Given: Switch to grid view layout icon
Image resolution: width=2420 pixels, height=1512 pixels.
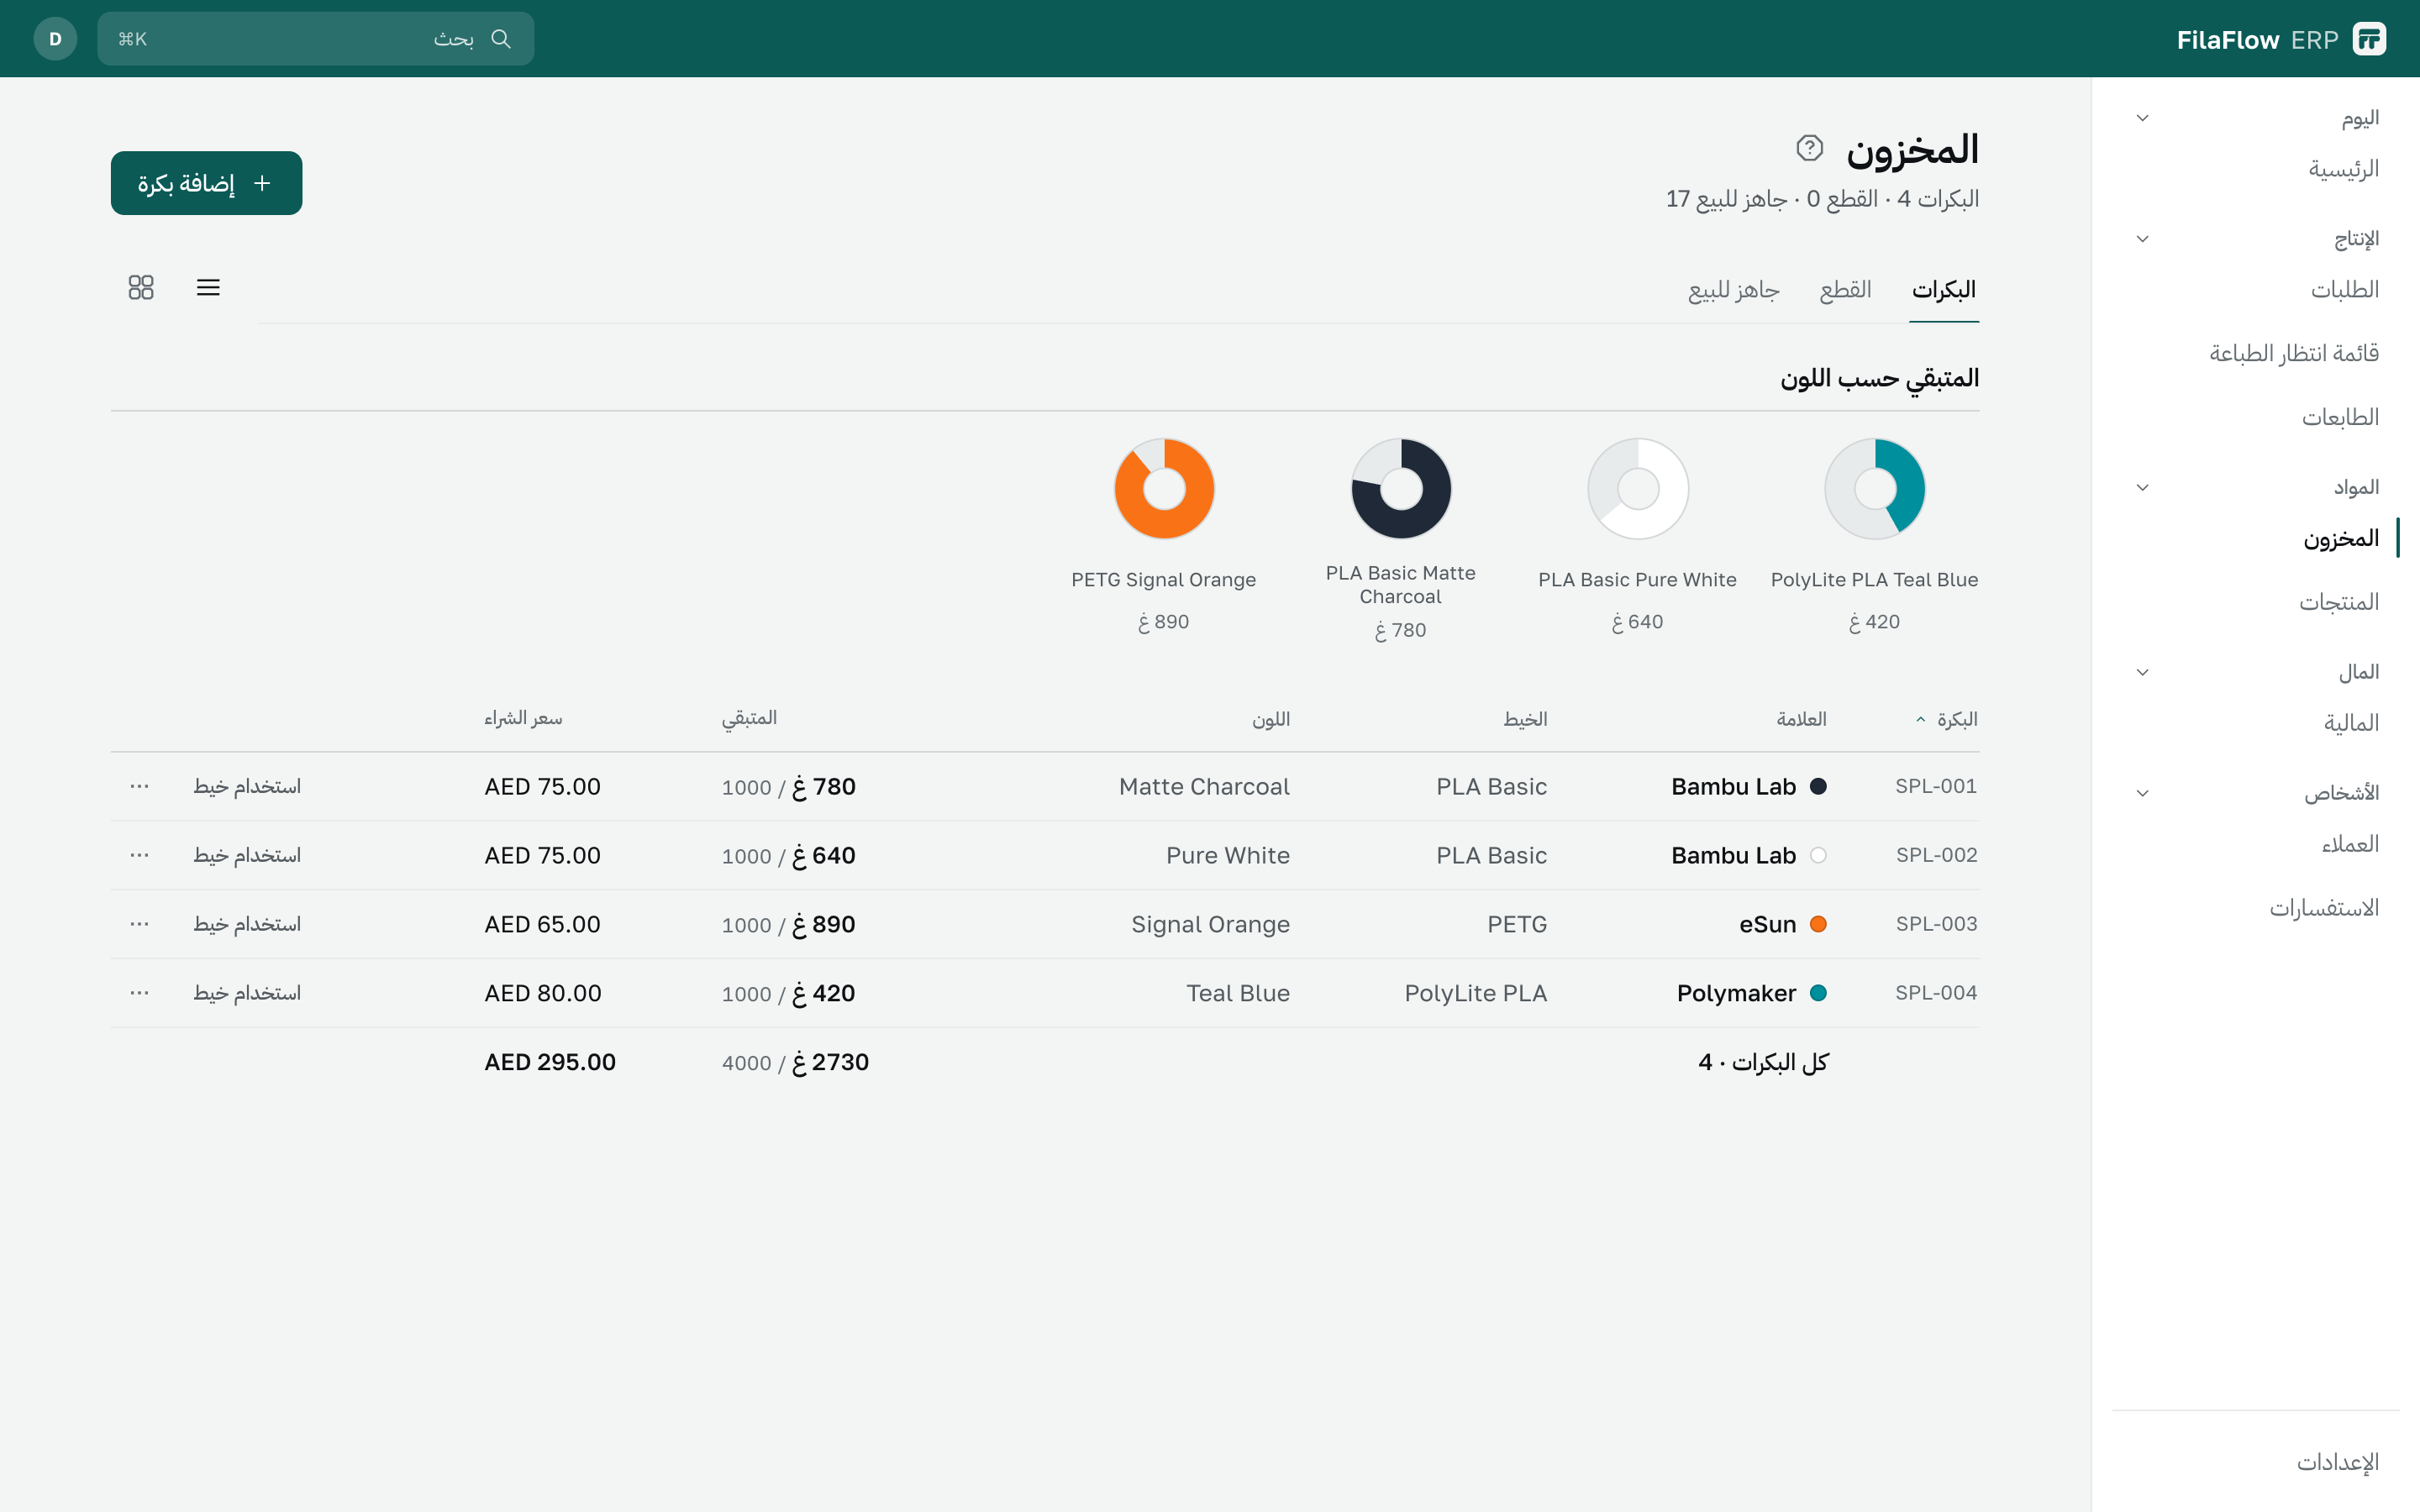Looking at the screenshot, I should tap(141, 288).
